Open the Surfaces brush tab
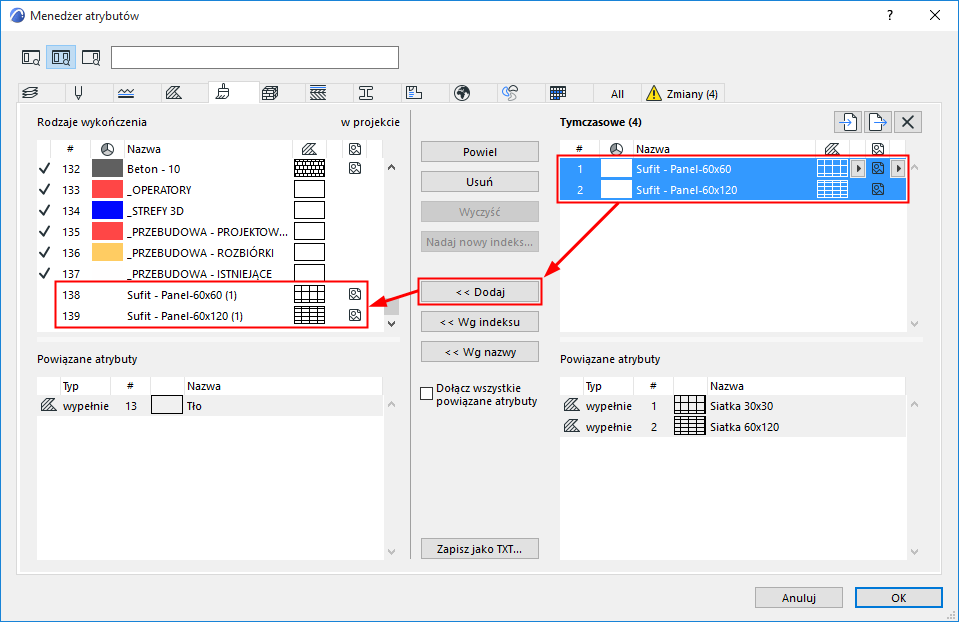The width and height of the screenshot is (959, 622). coord(223,92)
